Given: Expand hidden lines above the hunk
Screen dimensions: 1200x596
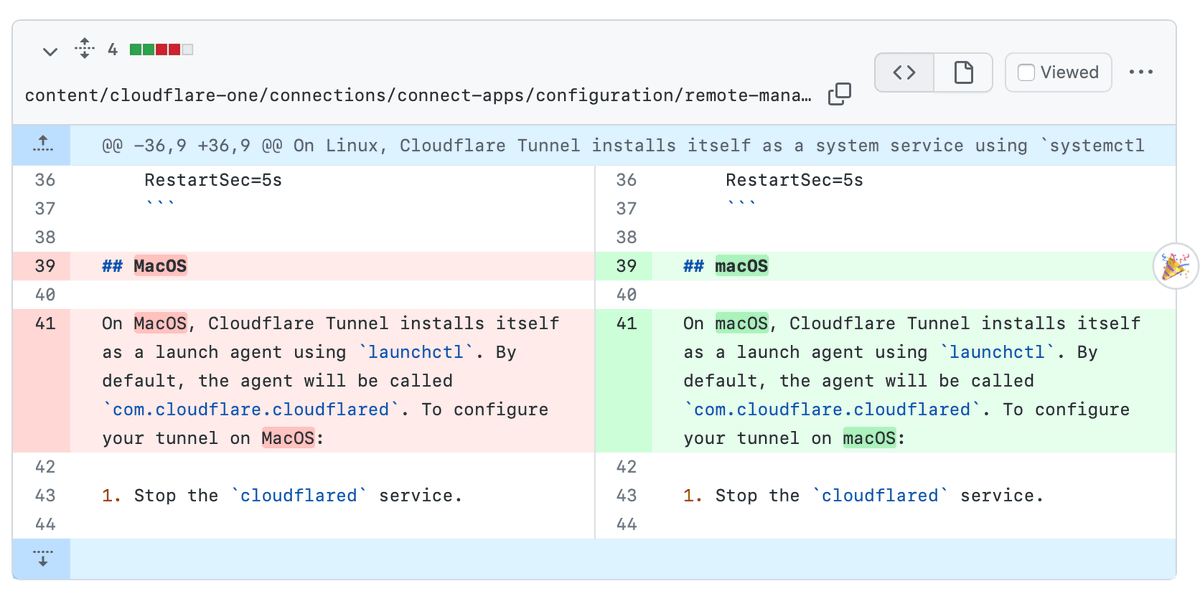Looking at the screenshot, I should pos(42,146).
